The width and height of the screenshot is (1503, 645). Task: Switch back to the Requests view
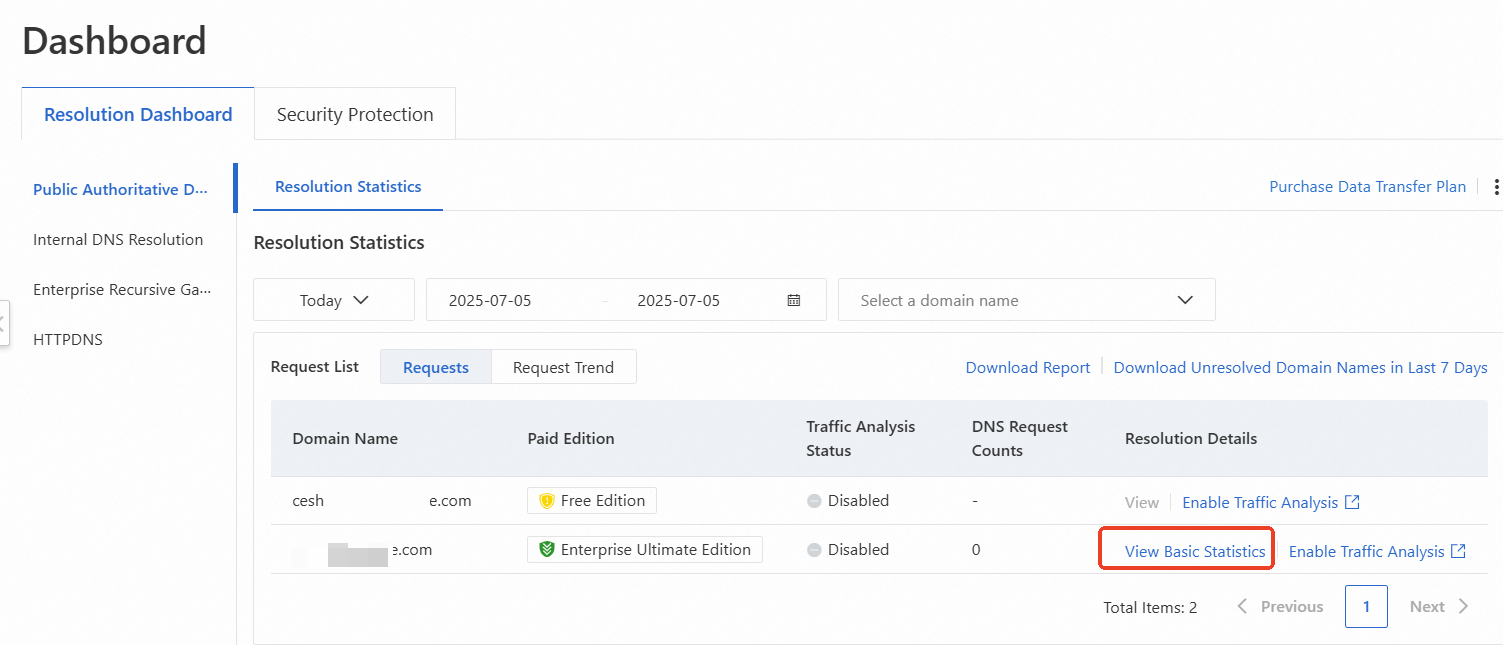435,367
